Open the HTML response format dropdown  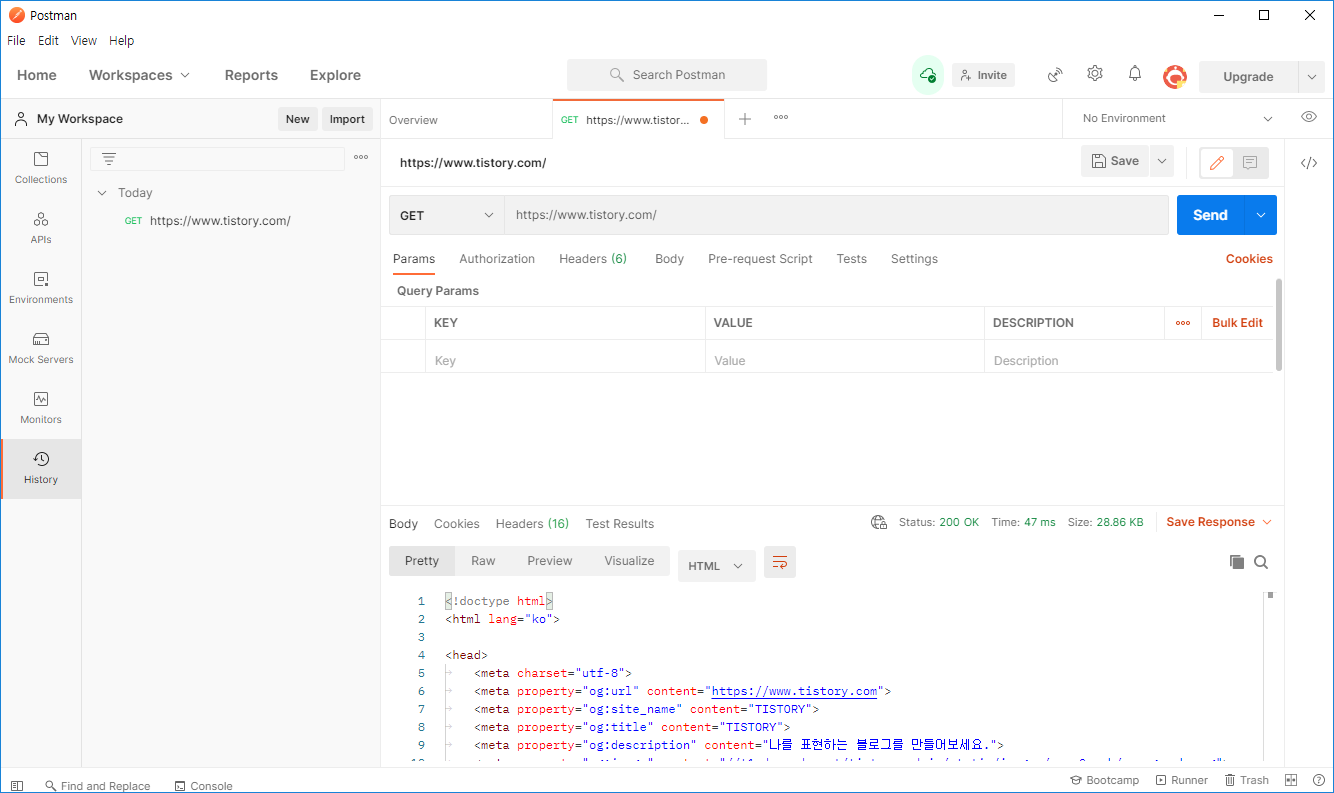click(716, 566)
